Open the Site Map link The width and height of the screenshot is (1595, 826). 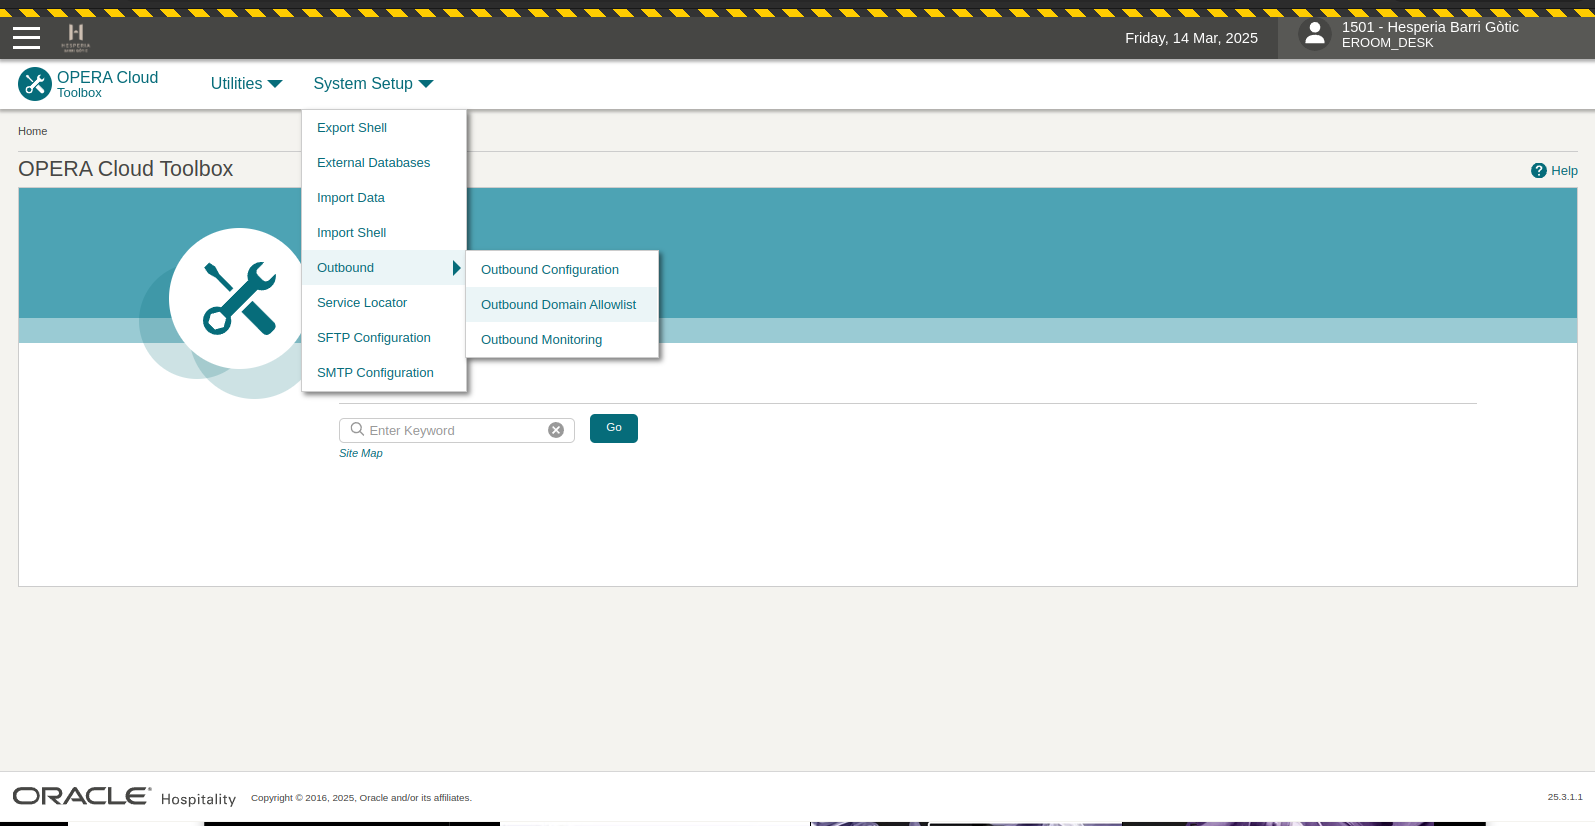click(x=360, y=454)
